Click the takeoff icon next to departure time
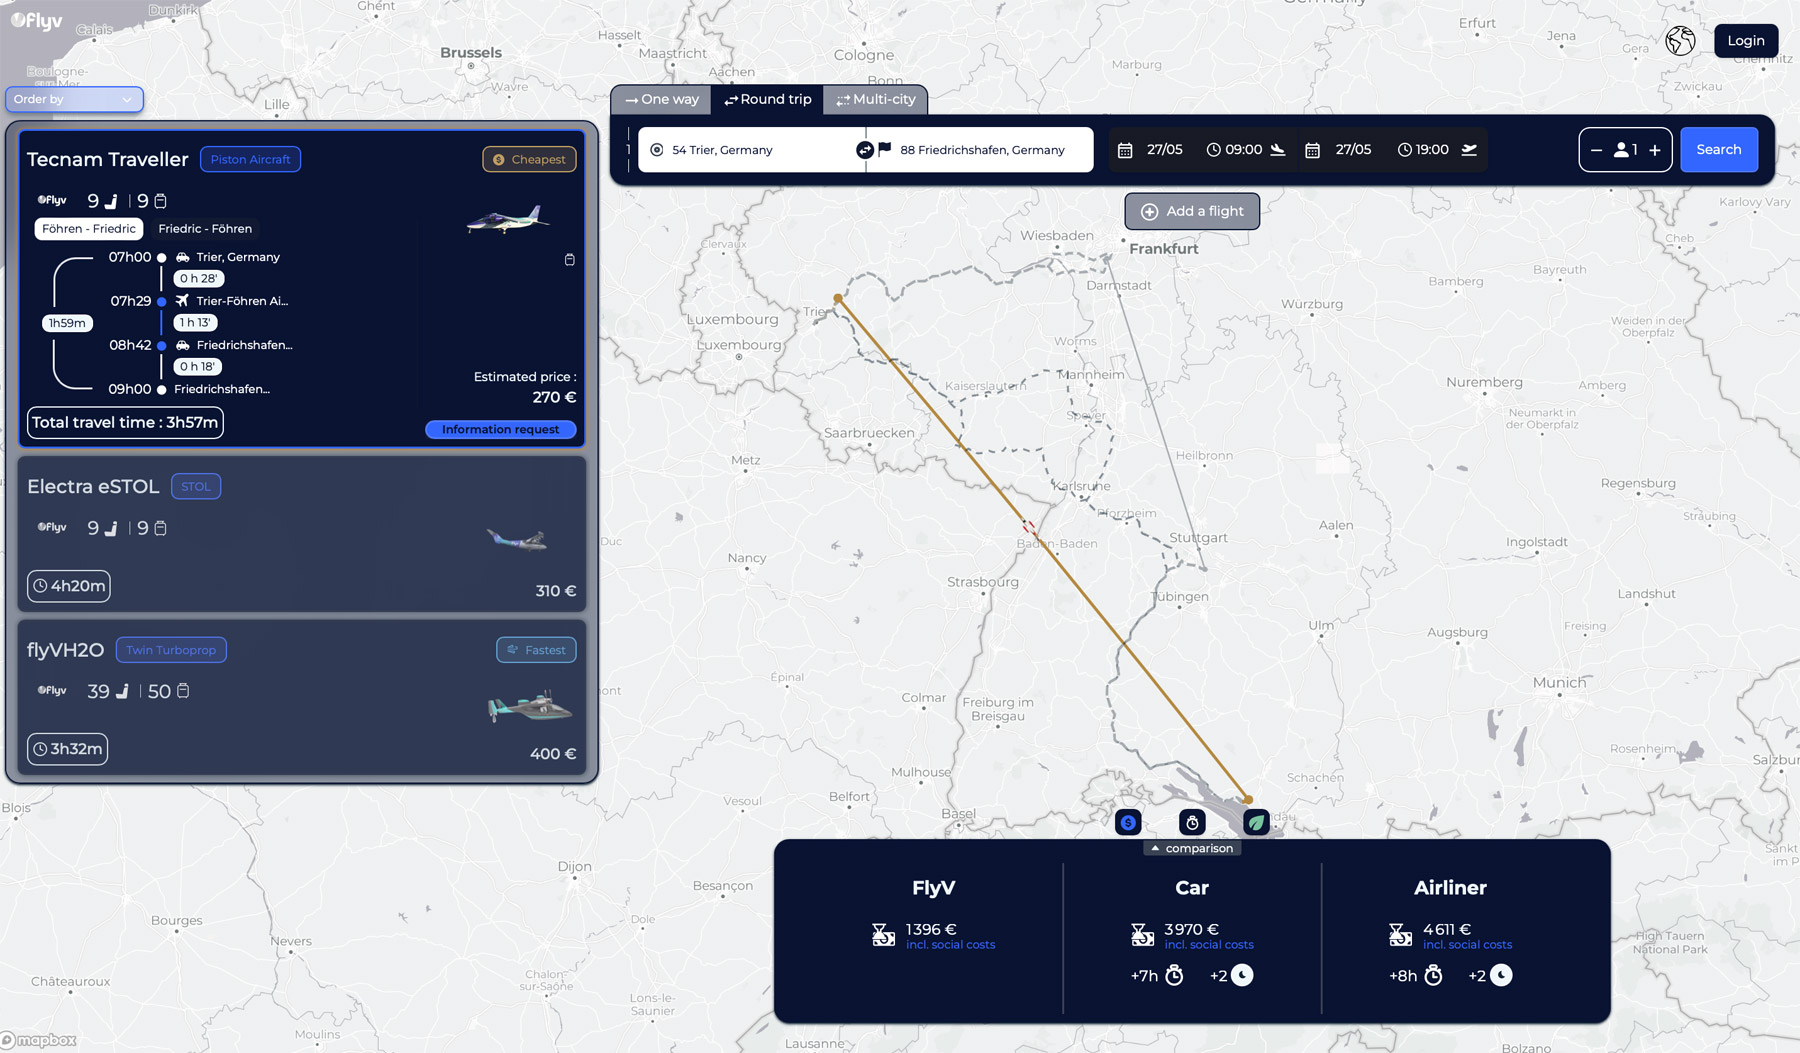 point(1277,149)
